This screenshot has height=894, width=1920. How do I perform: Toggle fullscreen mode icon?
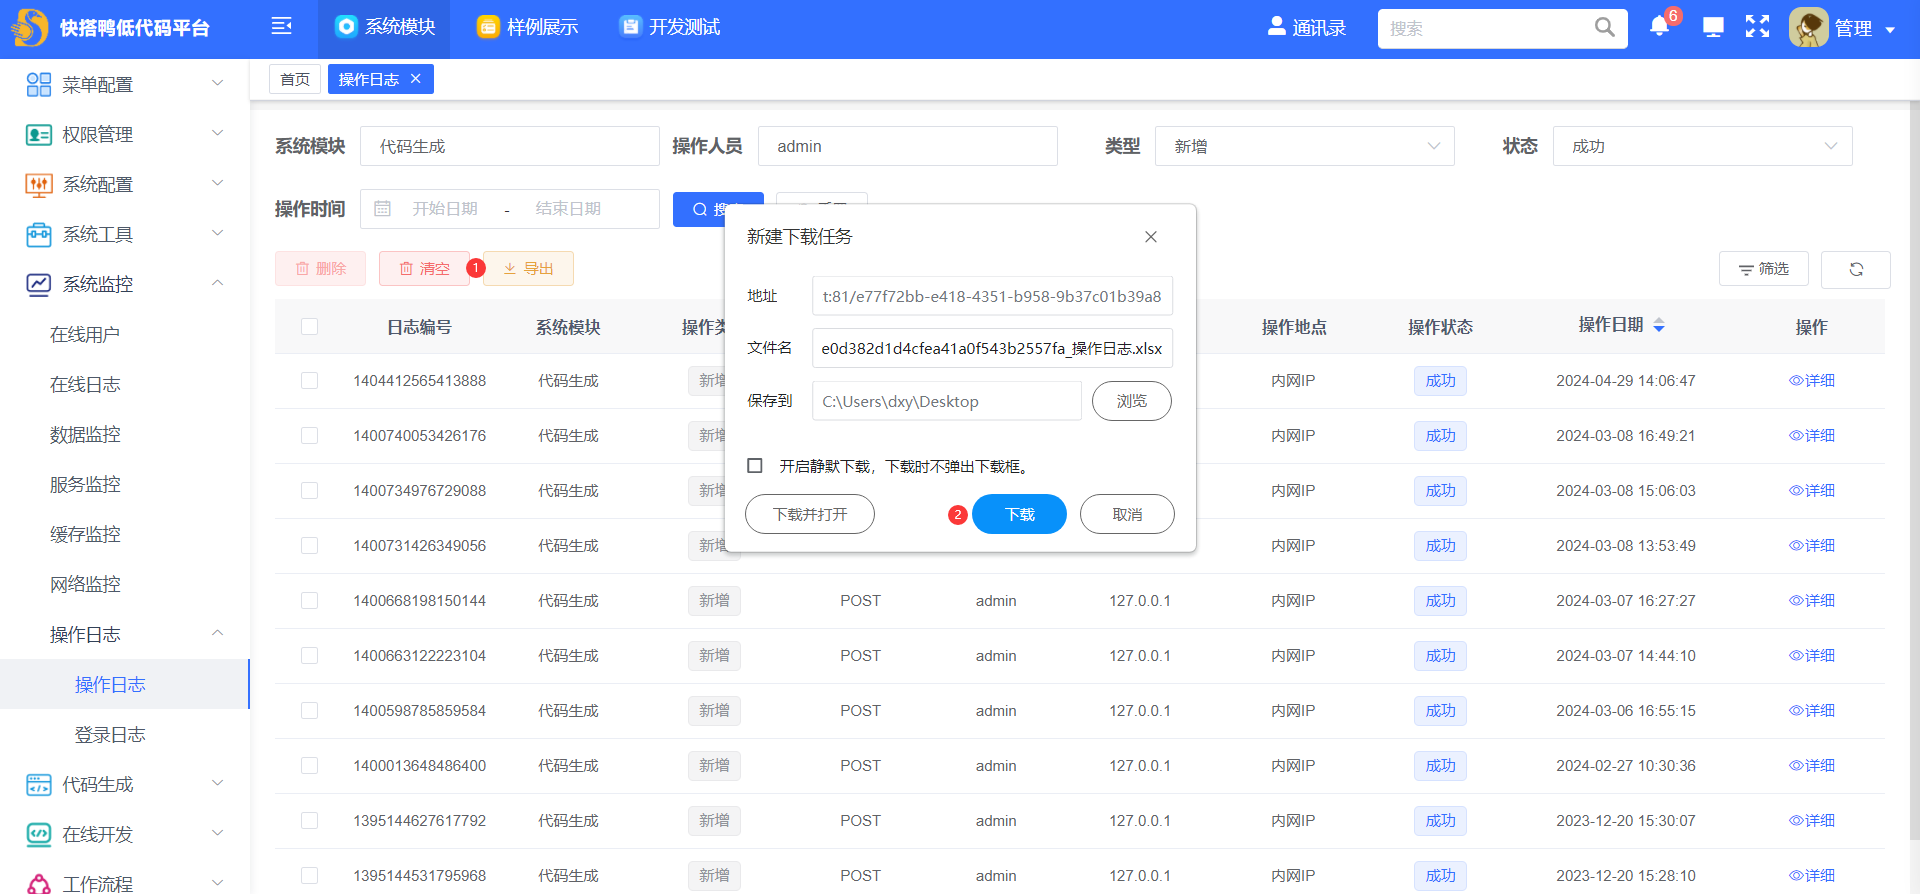pos(1757,27)
